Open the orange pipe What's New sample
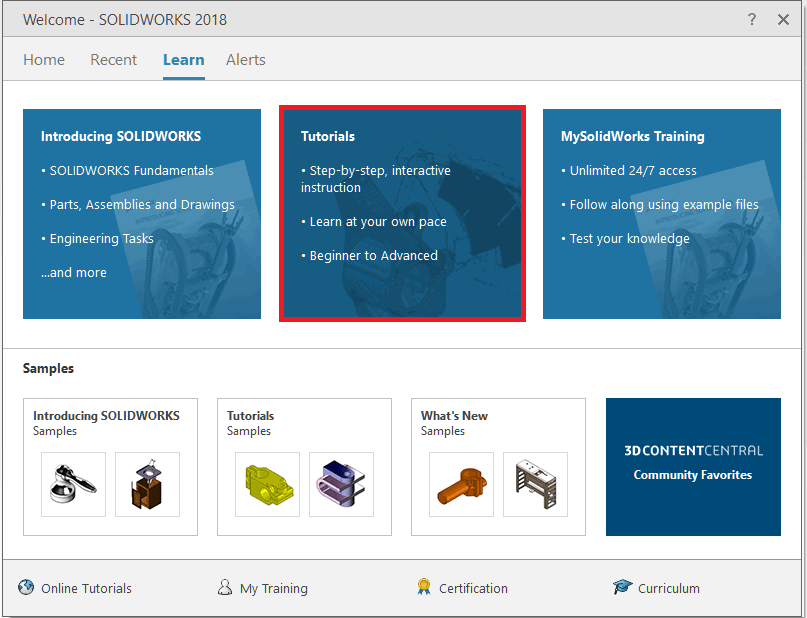This screenshot has height=618, width=807. (462, 484)
